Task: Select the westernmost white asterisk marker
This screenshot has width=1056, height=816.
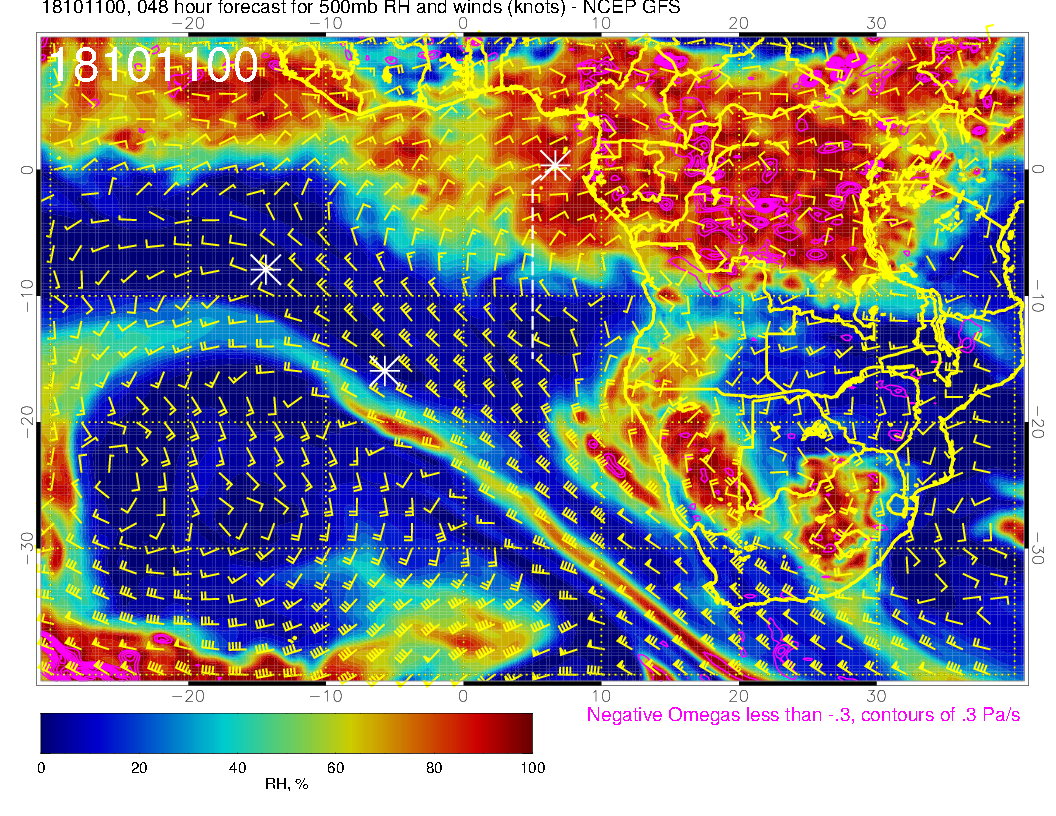Action: pyautogui.click(x=265, y=268)
